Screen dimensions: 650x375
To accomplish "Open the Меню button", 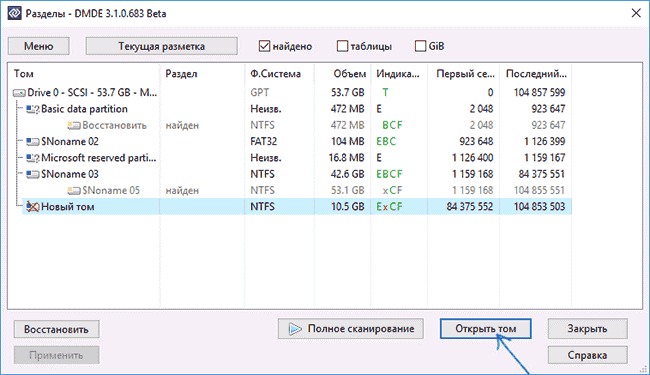I will 39,46.
